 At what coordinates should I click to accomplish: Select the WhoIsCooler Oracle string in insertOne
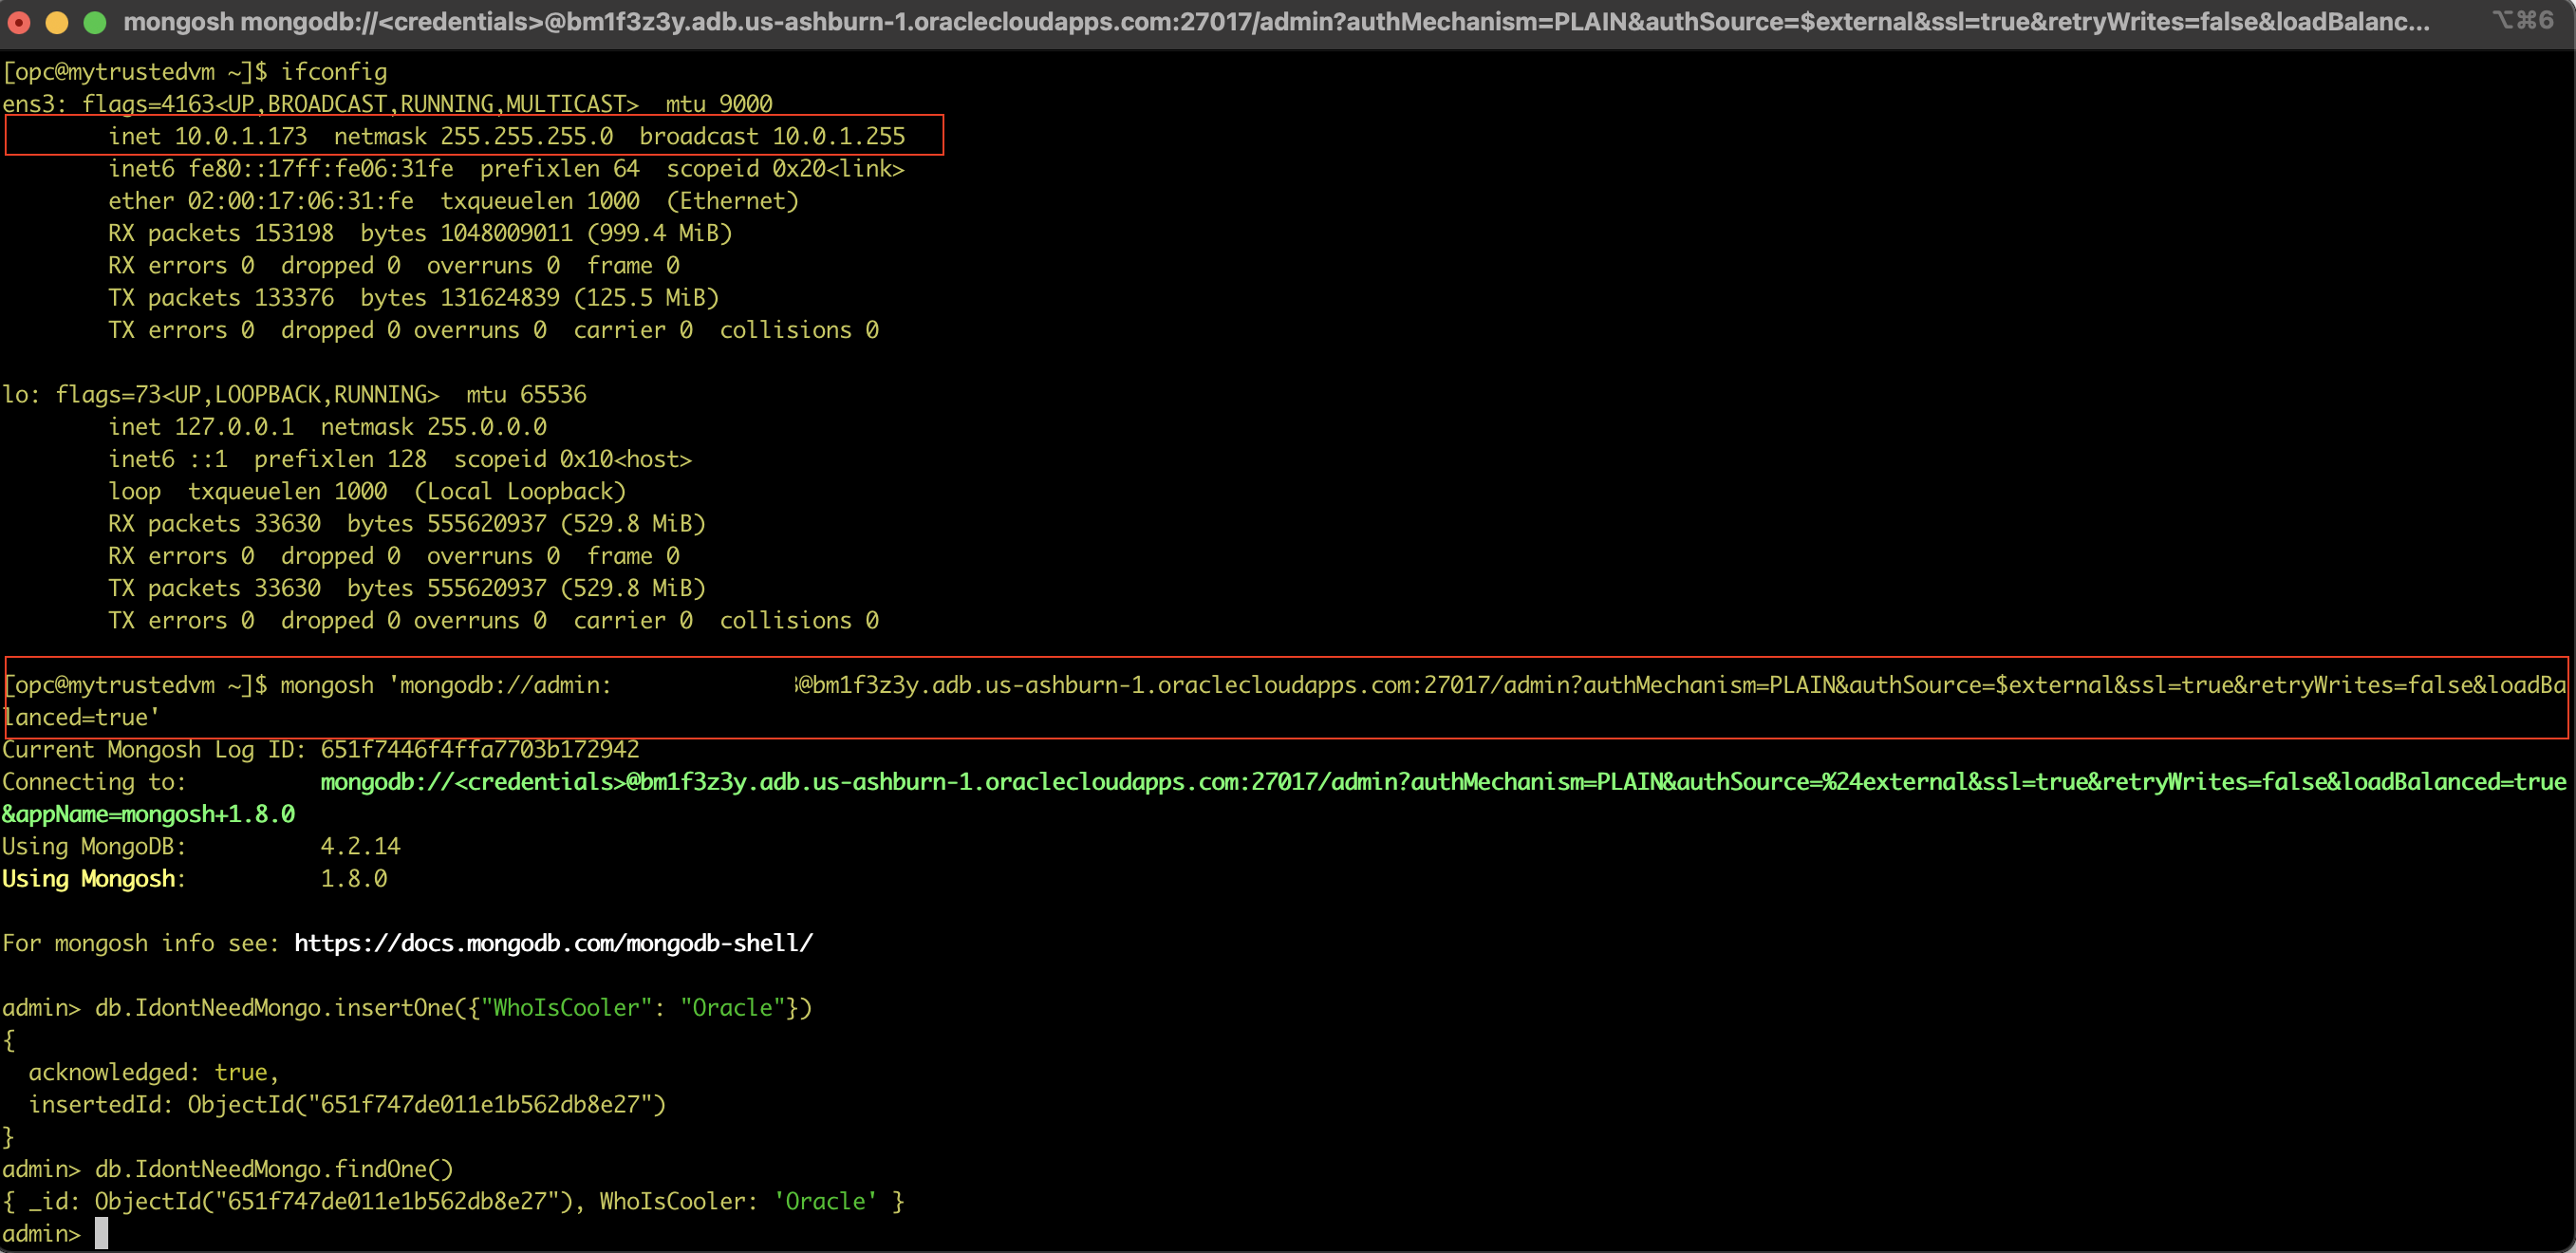click(565, 1007)
